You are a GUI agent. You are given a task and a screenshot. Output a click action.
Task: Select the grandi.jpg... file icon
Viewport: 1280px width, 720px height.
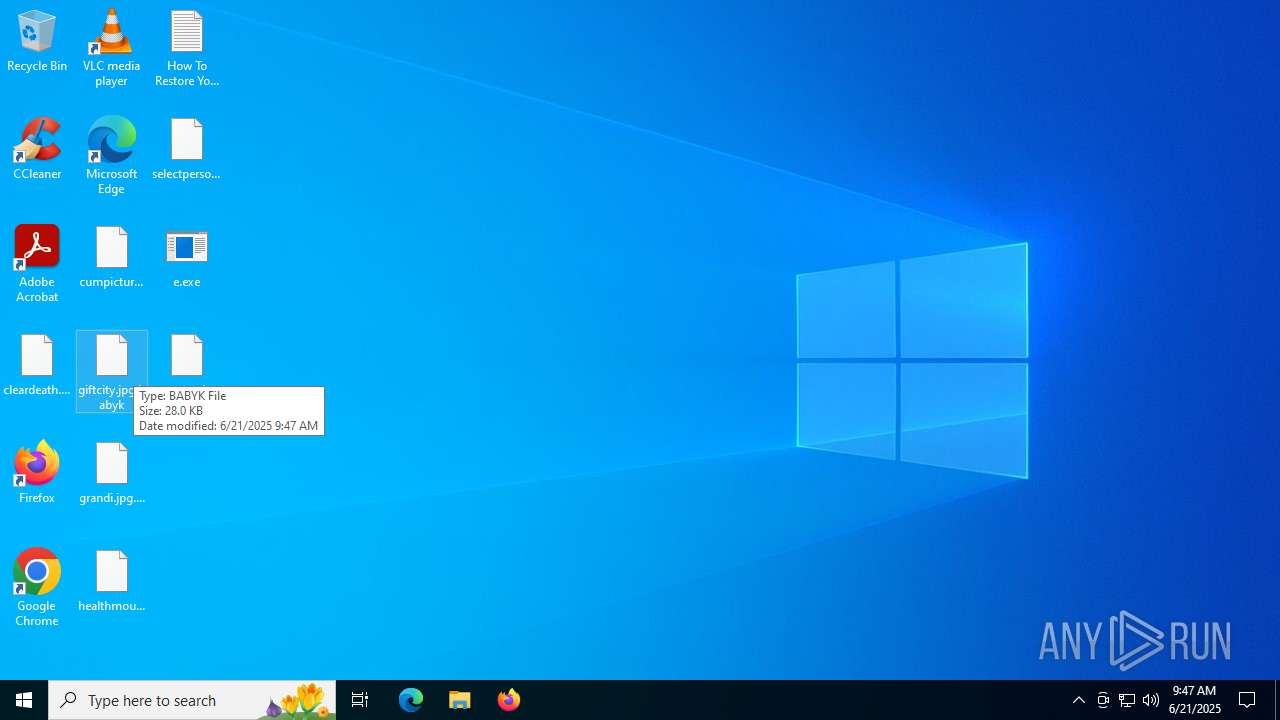pos(111,473)
